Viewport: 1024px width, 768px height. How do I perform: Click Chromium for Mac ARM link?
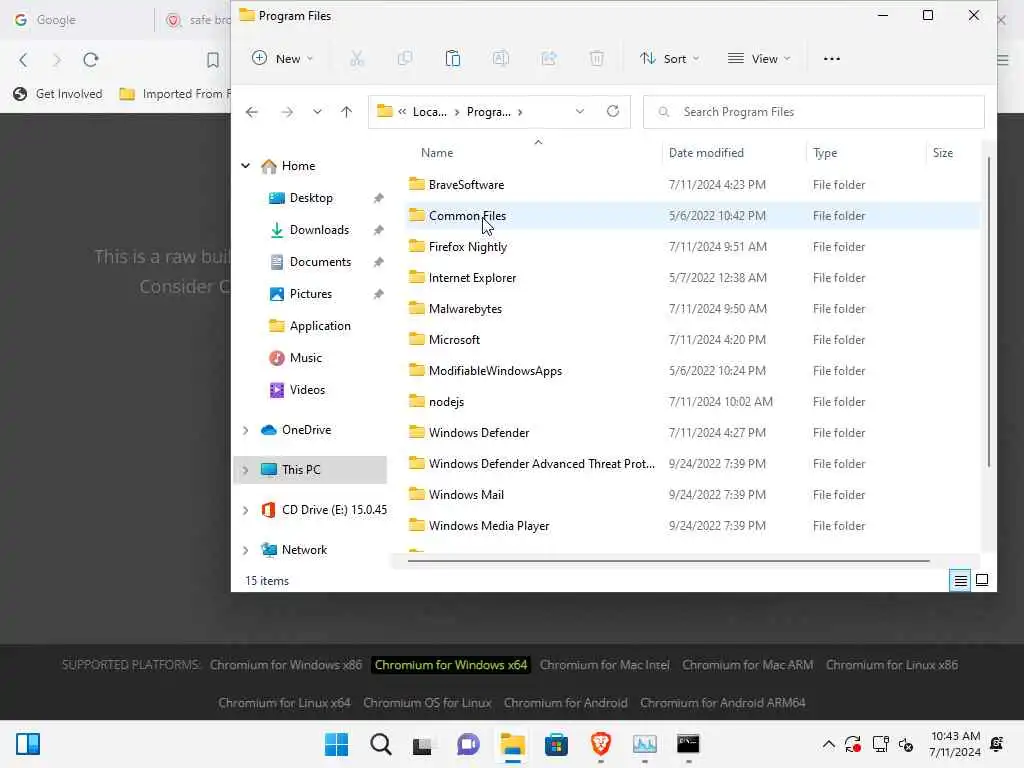(x=747, y=665)
